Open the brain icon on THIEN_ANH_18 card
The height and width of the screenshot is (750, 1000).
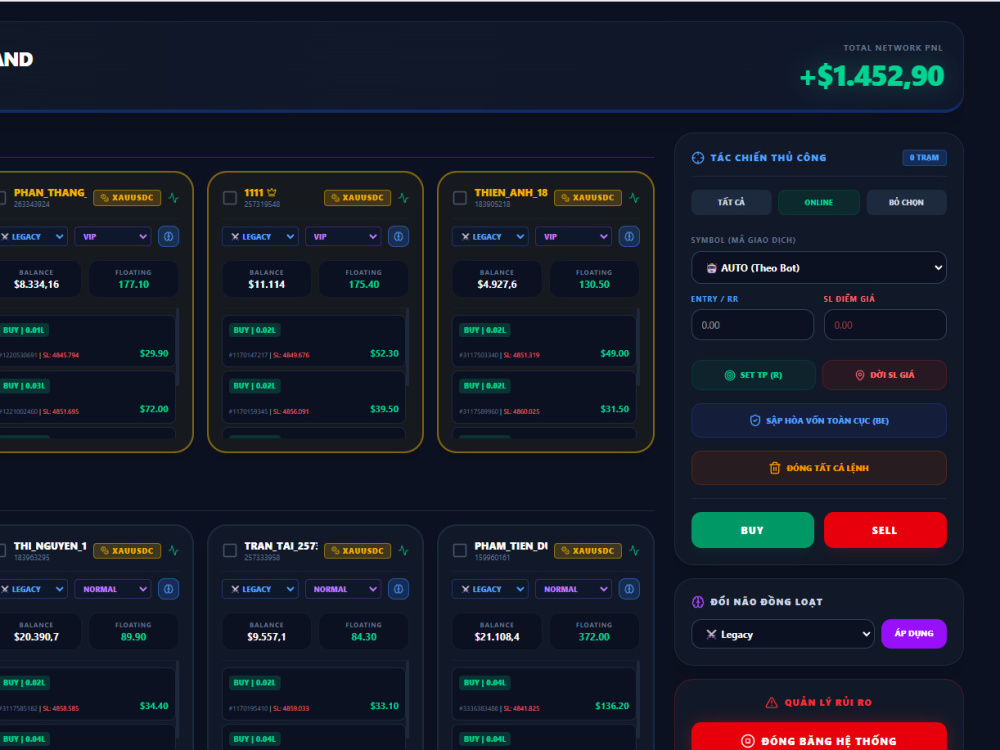pyautogui.click(x=629, y=237)
